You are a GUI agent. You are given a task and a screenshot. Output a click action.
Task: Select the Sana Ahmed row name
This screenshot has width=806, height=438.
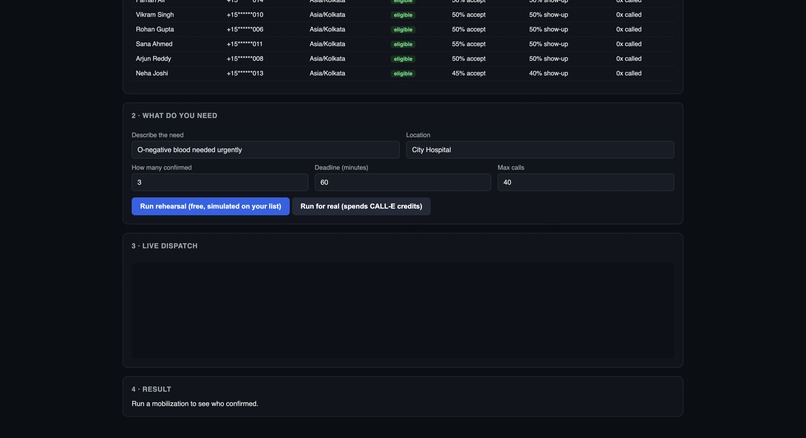tap(154, 44)
